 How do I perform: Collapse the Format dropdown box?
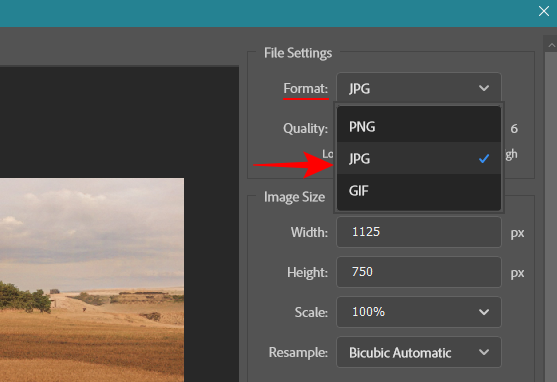click(419, 88)
